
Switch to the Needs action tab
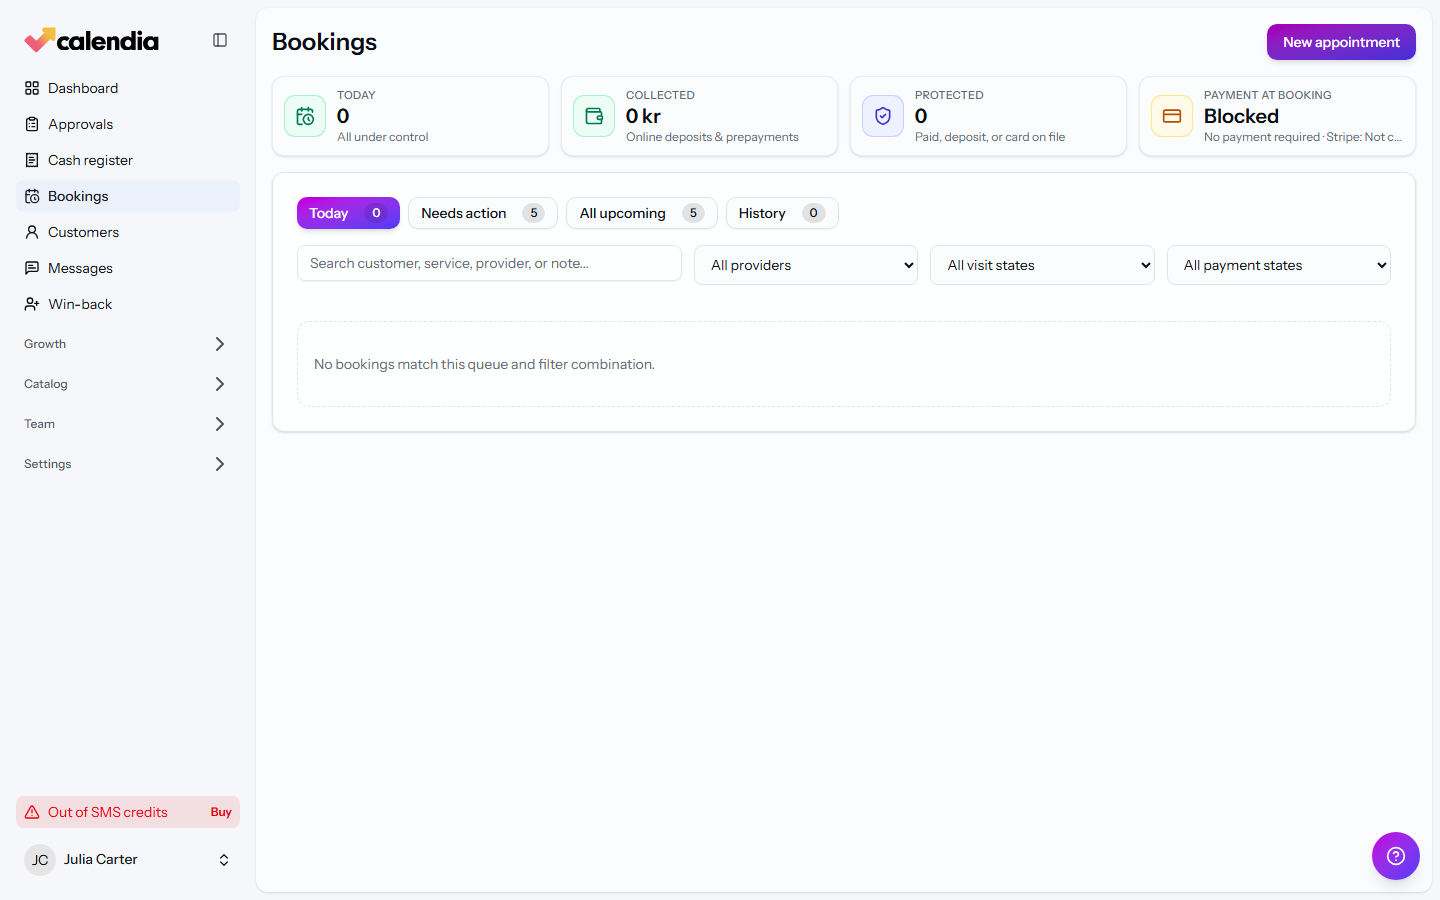(x=483, y=213)
